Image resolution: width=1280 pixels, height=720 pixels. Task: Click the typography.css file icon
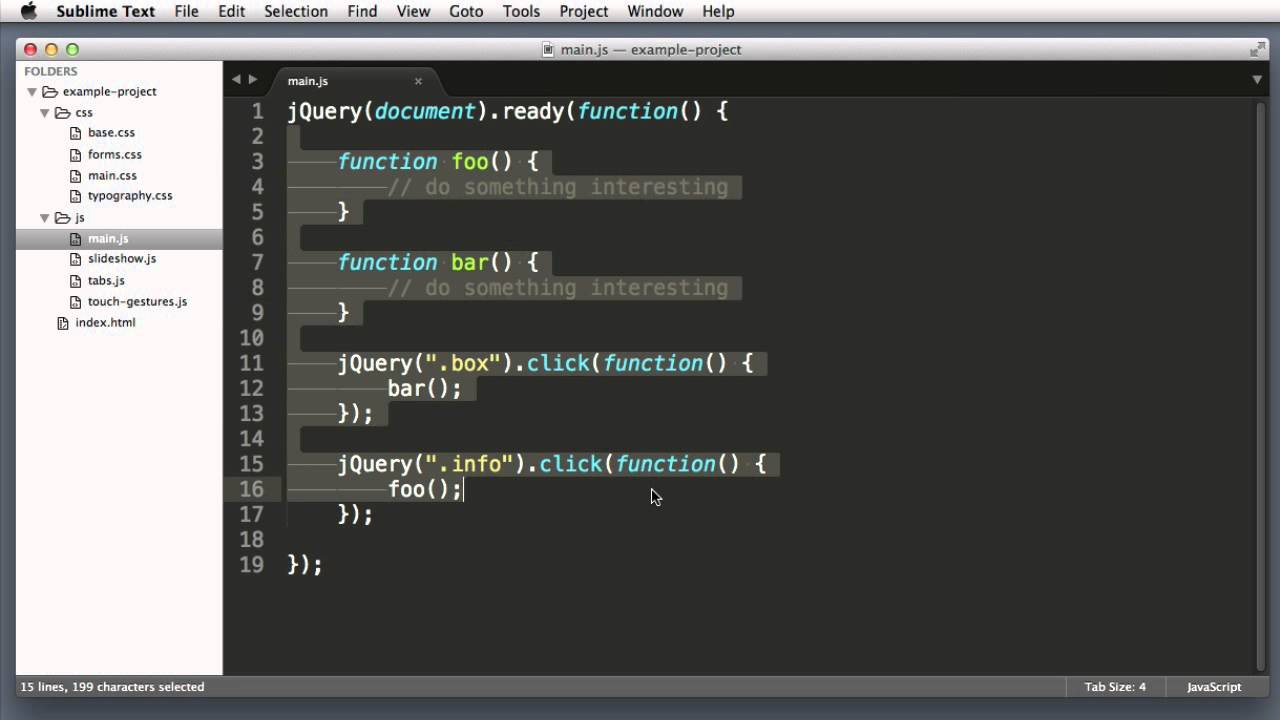click(x=76, y=196)
